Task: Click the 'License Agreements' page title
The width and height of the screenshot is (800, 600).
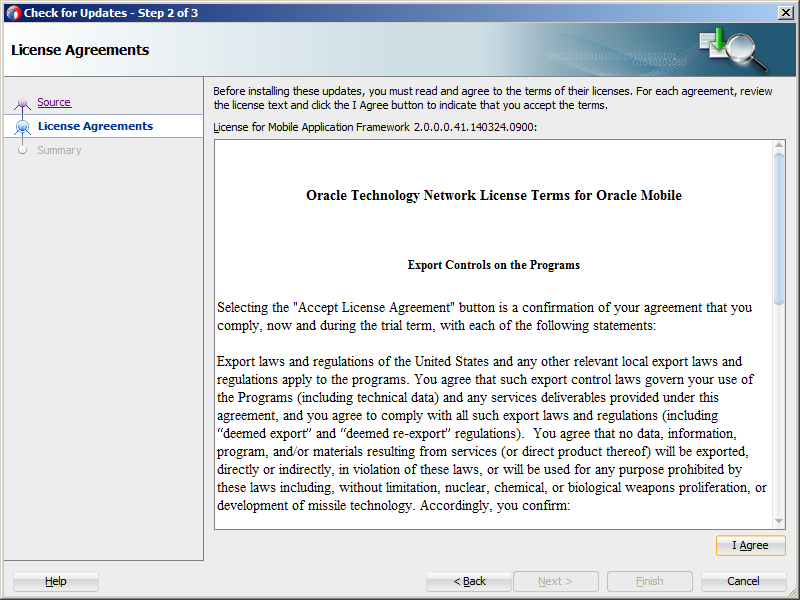Action: 80,50
